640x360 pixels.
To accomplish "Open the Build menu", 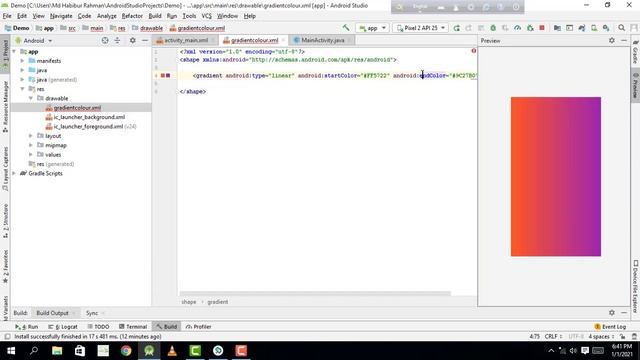I will 155,16.
